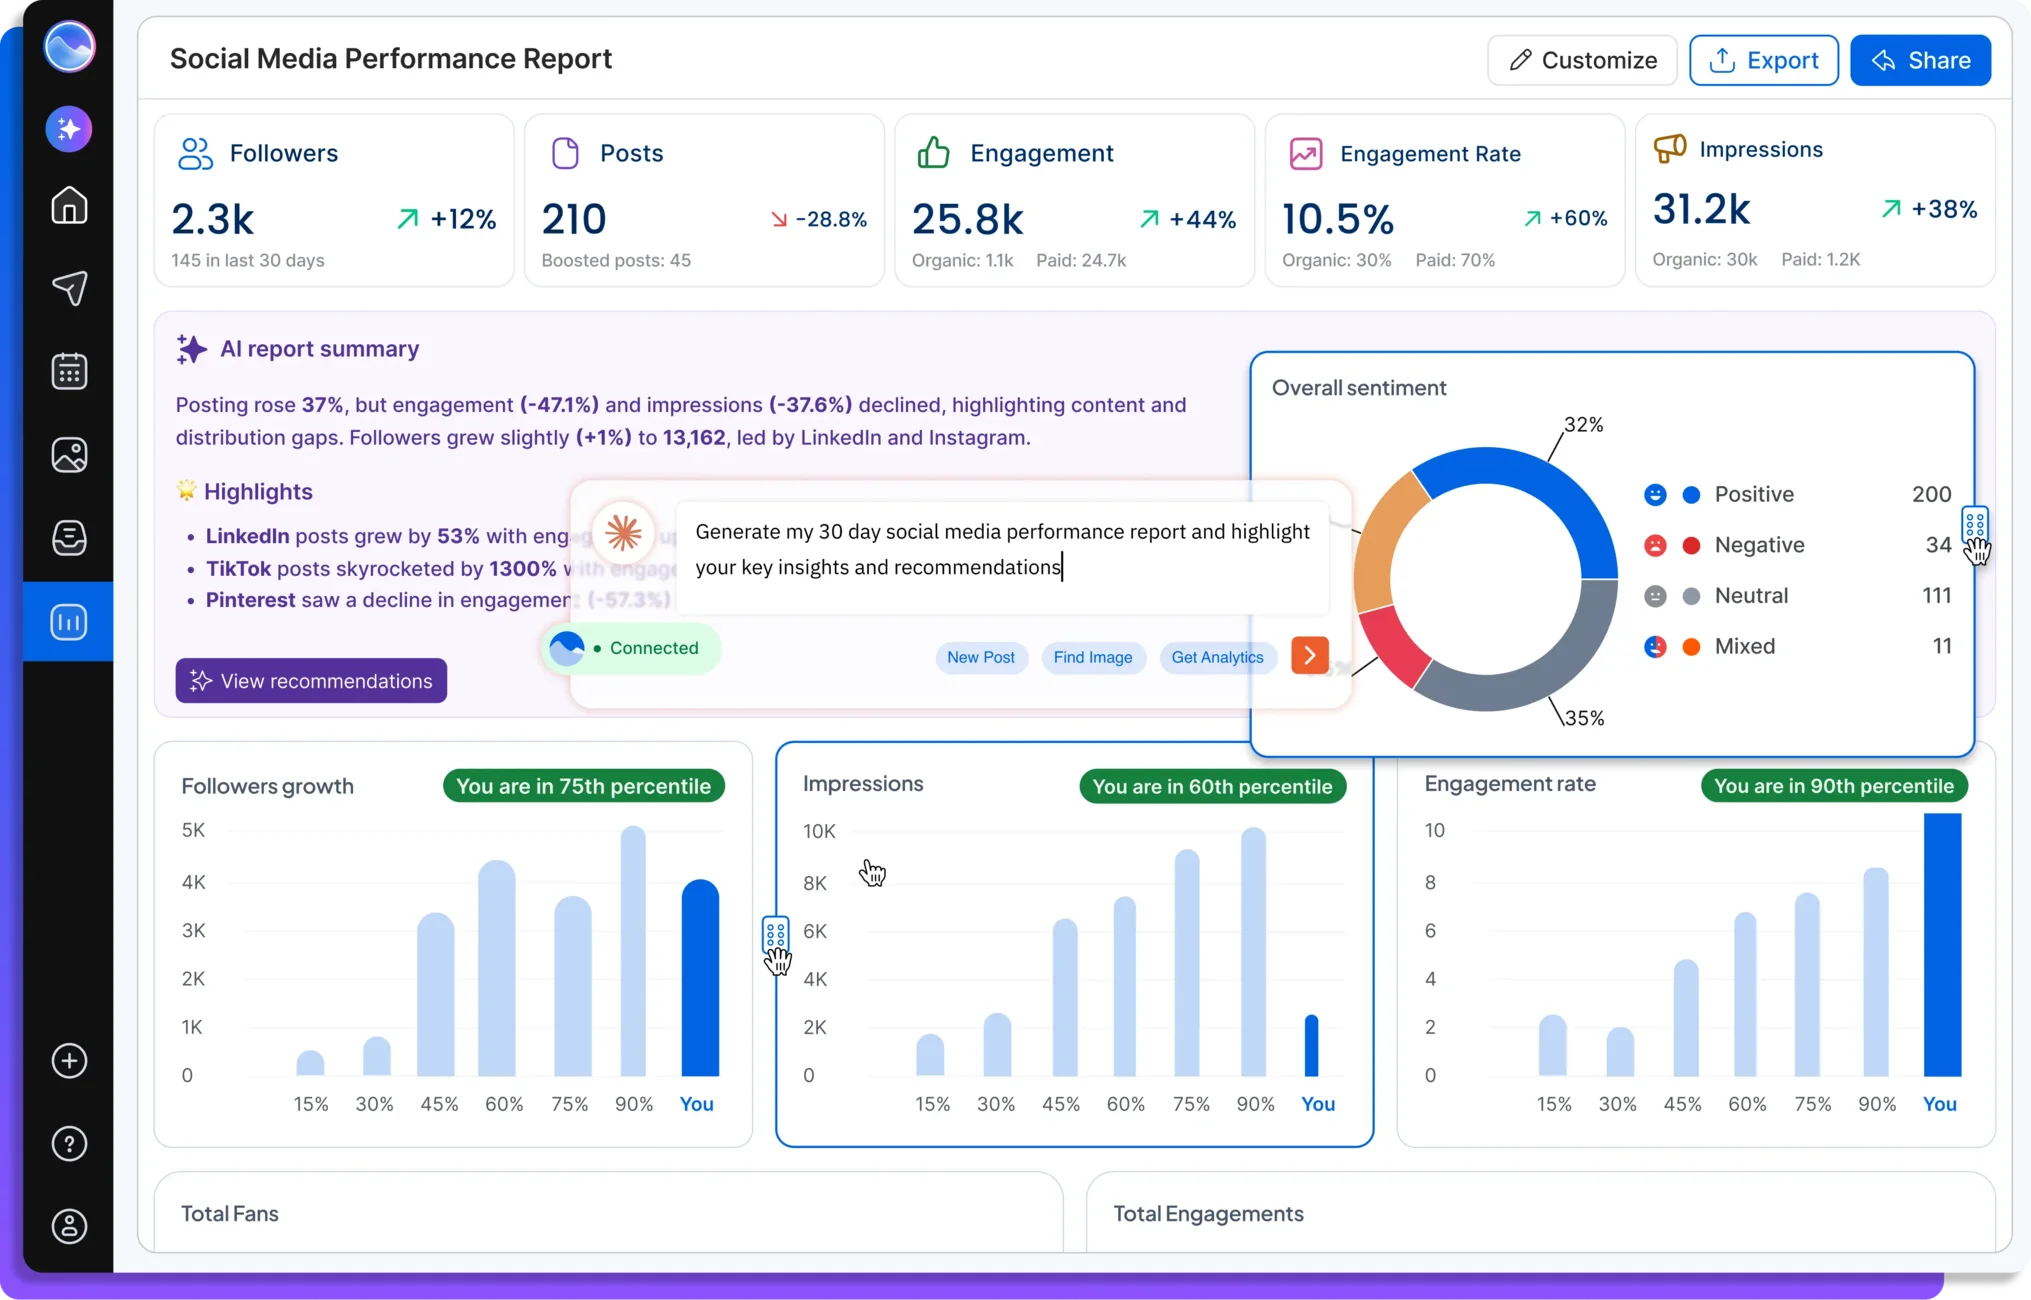The width and height of the screenshot is (2031, 1300).
Task: Click the orange Mixed color dot in legend
Action: pyautogui.click(x=1691, y=646)
